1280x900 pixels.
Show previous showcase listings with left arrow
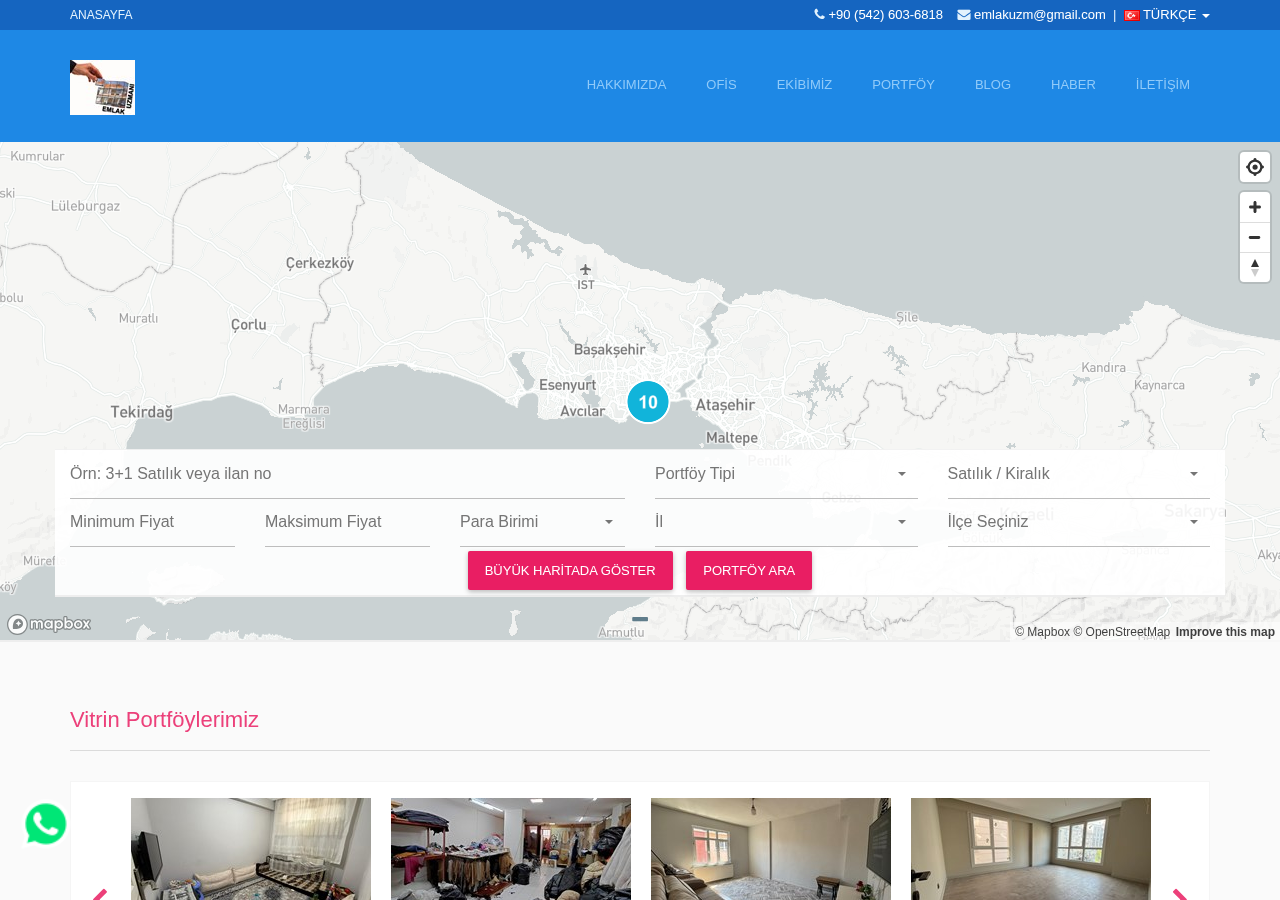pyautogui.click(x=100, y=895)
